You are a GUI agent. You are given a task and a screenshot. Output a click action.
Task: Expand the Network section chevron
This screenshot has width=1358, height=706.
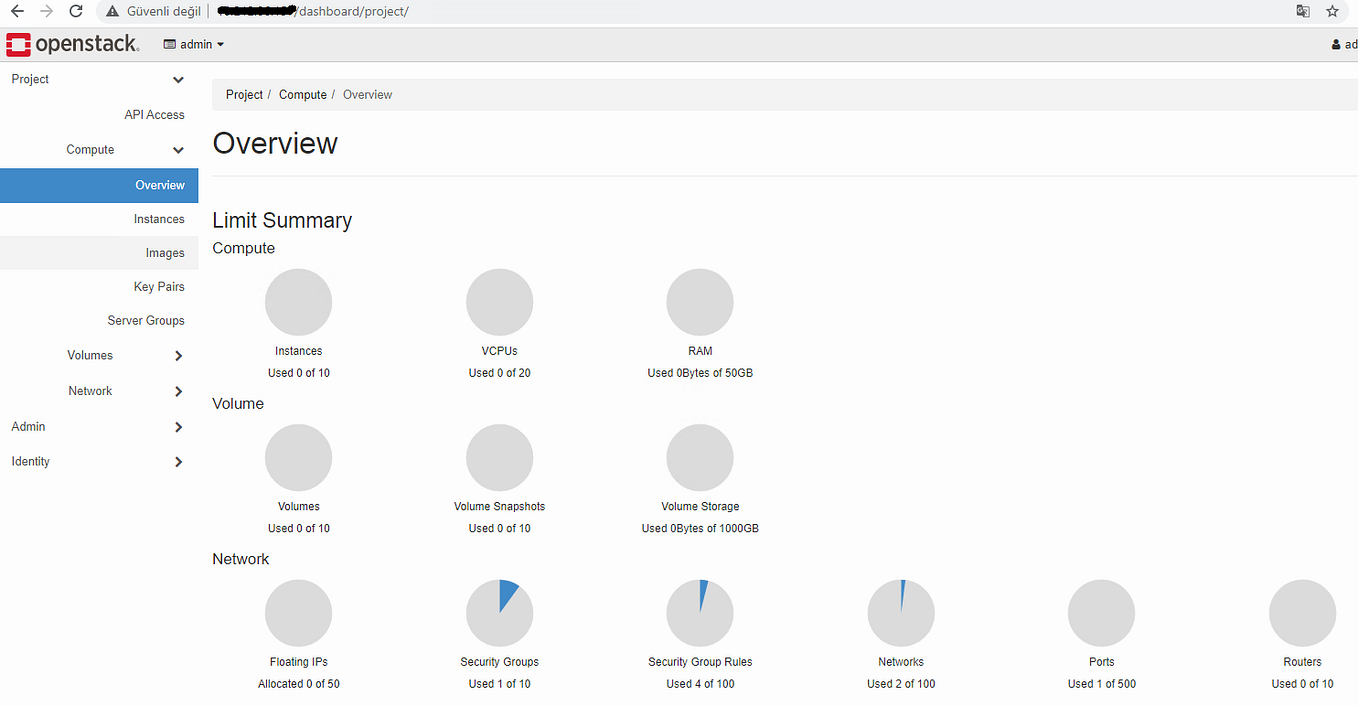[178, 391]
